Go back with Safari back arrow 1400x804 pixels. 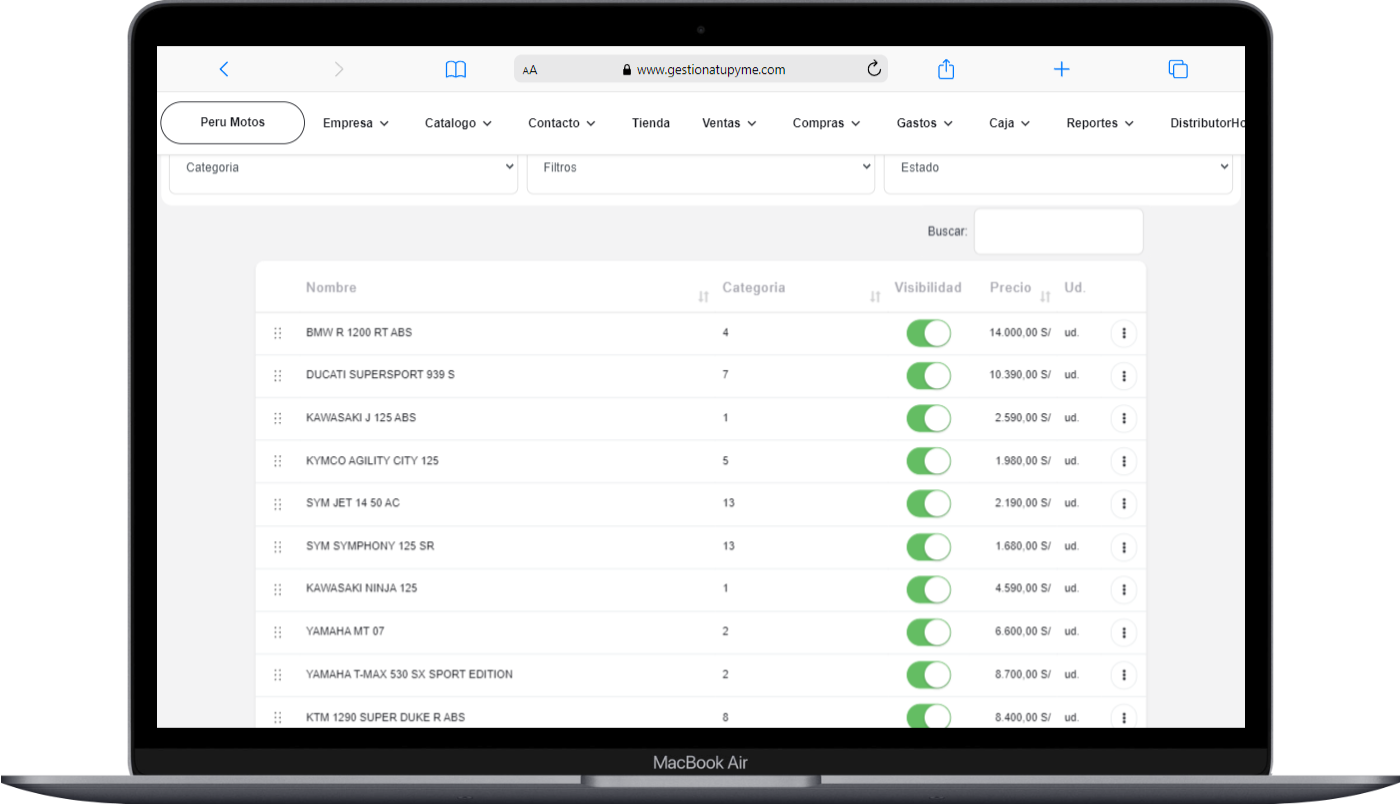224,69
